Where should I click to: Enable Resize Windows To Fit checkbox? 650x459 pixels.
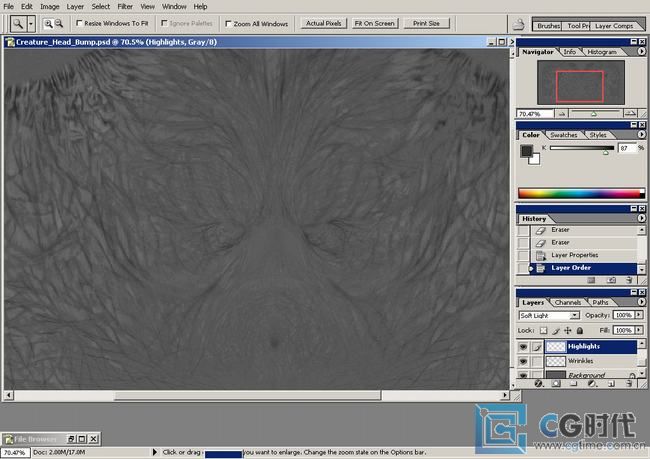coord(79,23)
